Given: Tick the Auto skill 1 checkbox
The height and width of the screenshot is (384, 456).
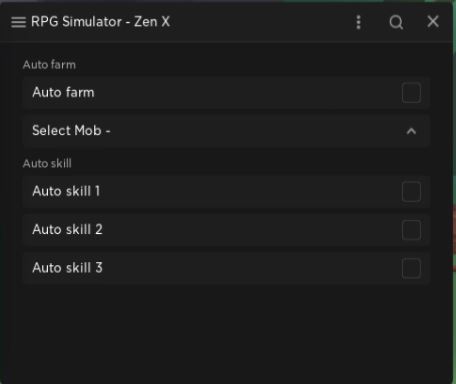Looking at the screenshot, I should [411, 192].
